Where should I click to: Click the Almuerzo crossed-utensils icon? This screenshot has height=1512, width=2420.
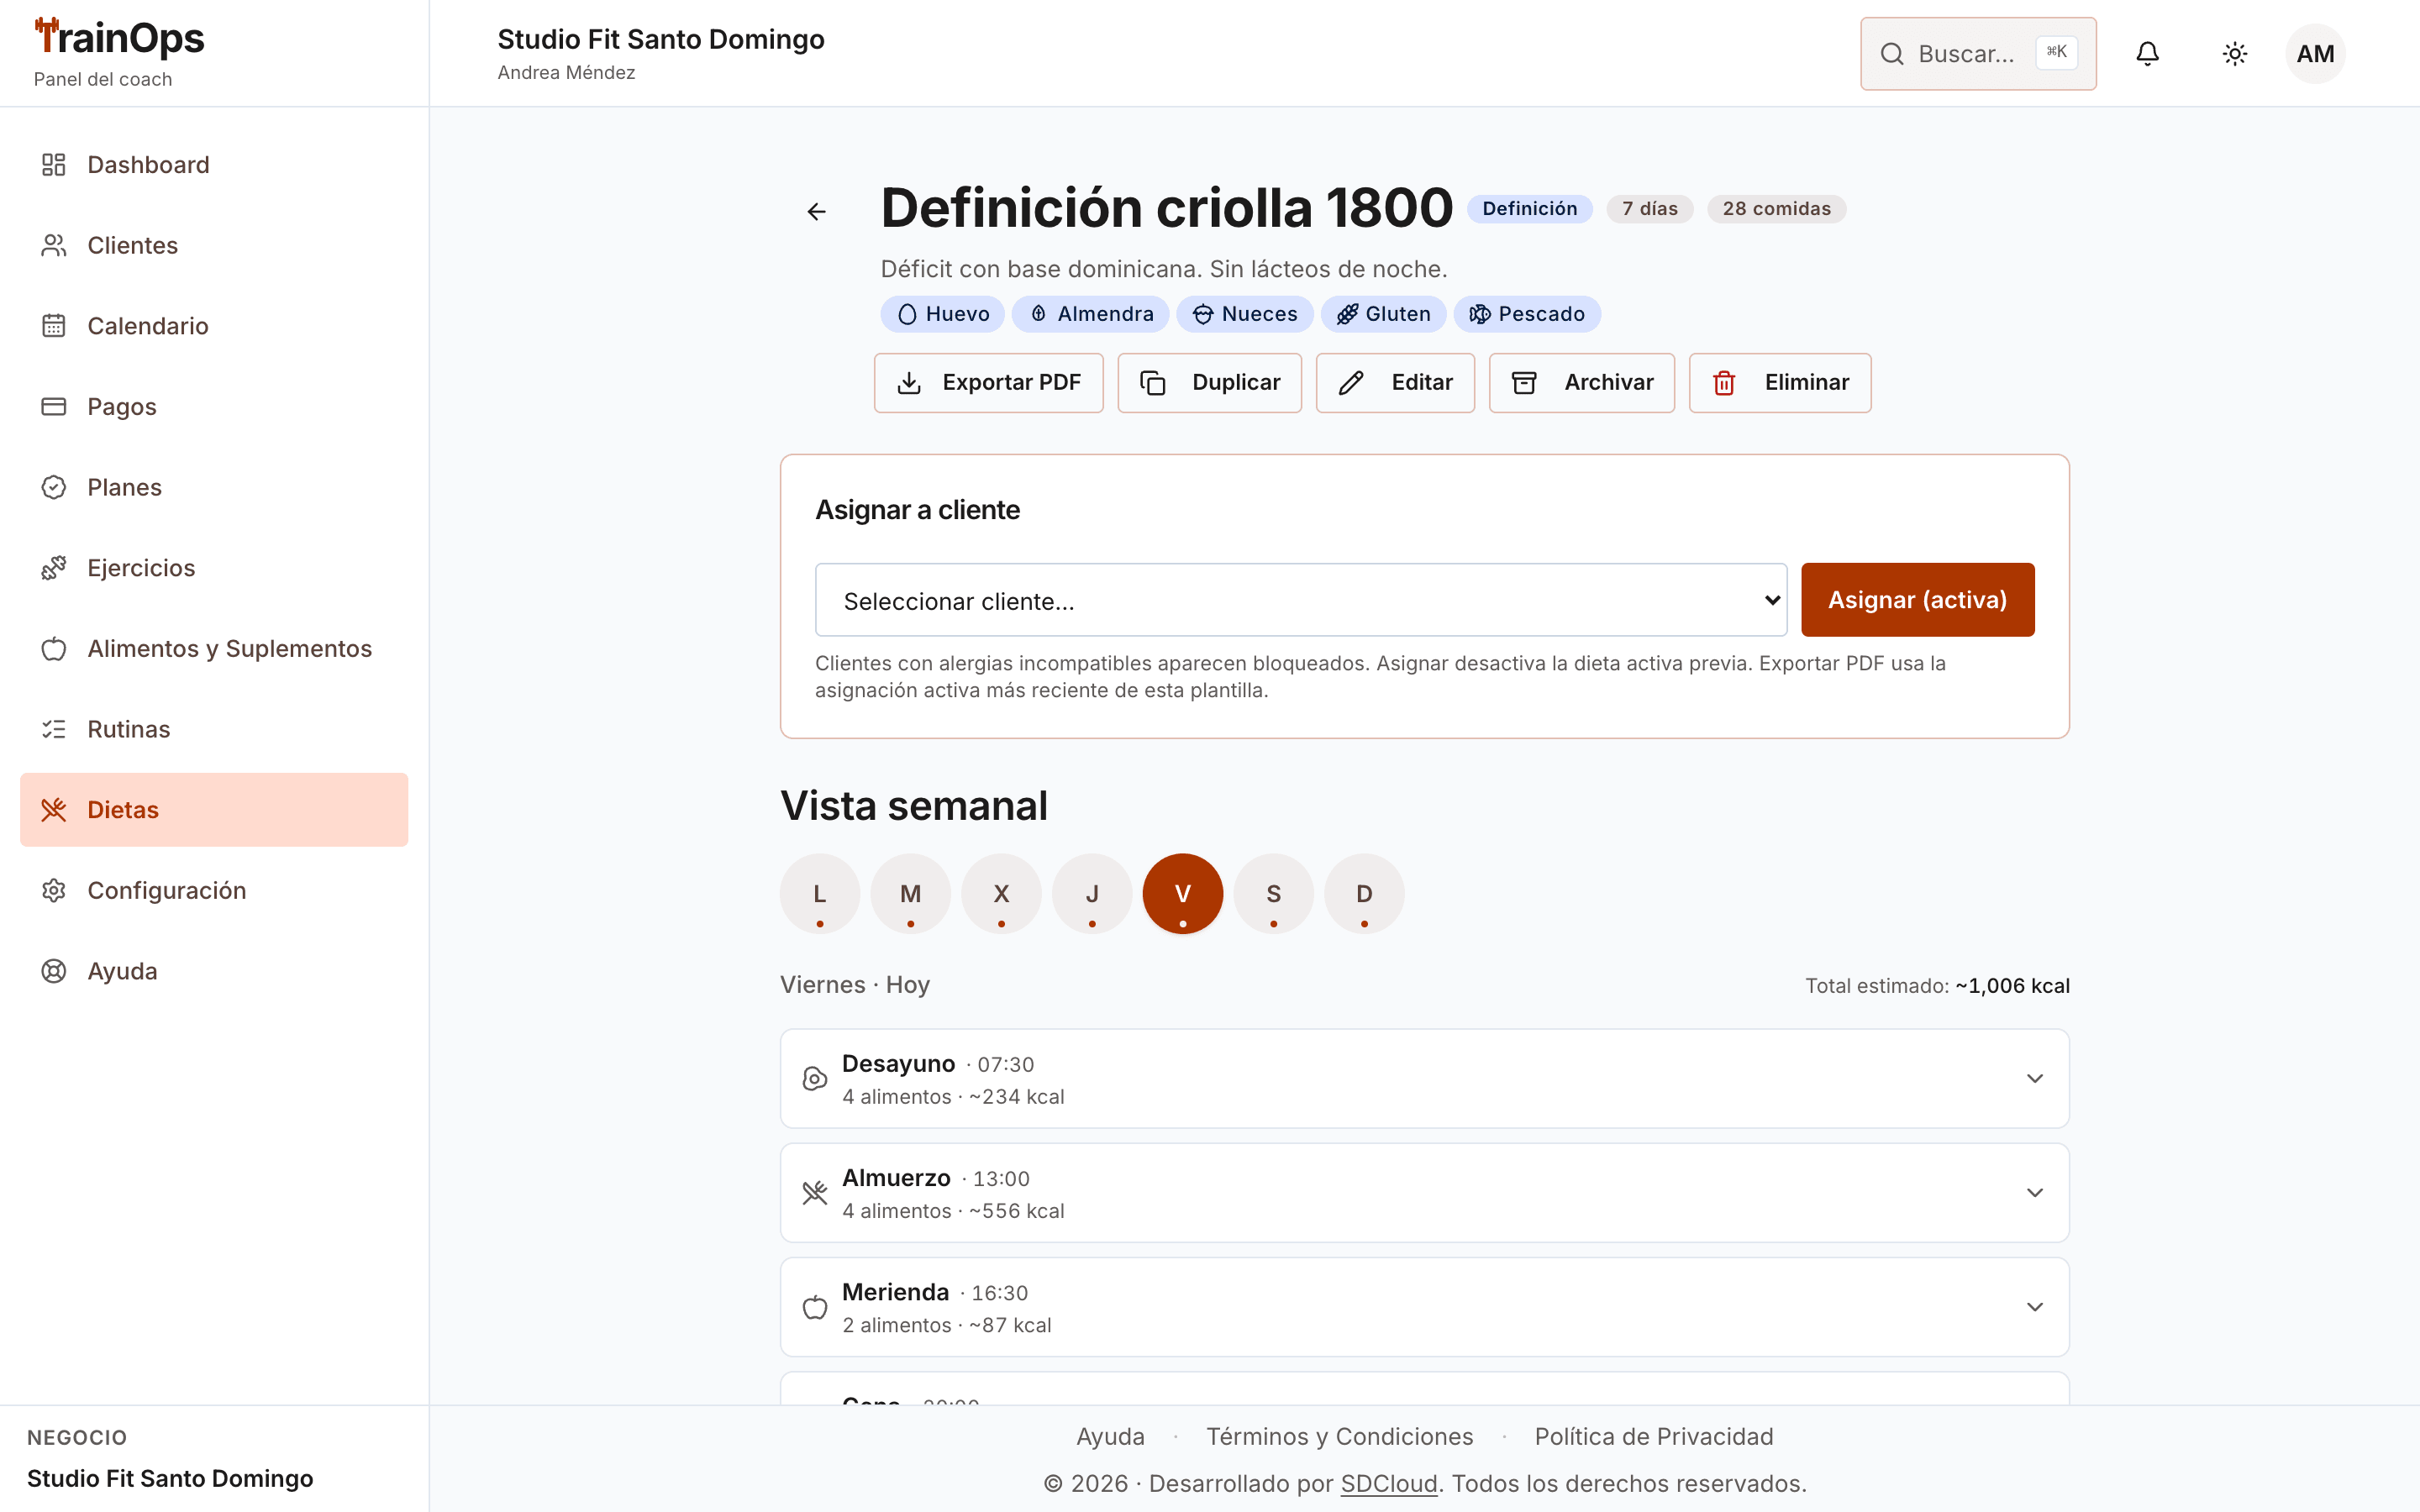click(x=815, y=1193)
